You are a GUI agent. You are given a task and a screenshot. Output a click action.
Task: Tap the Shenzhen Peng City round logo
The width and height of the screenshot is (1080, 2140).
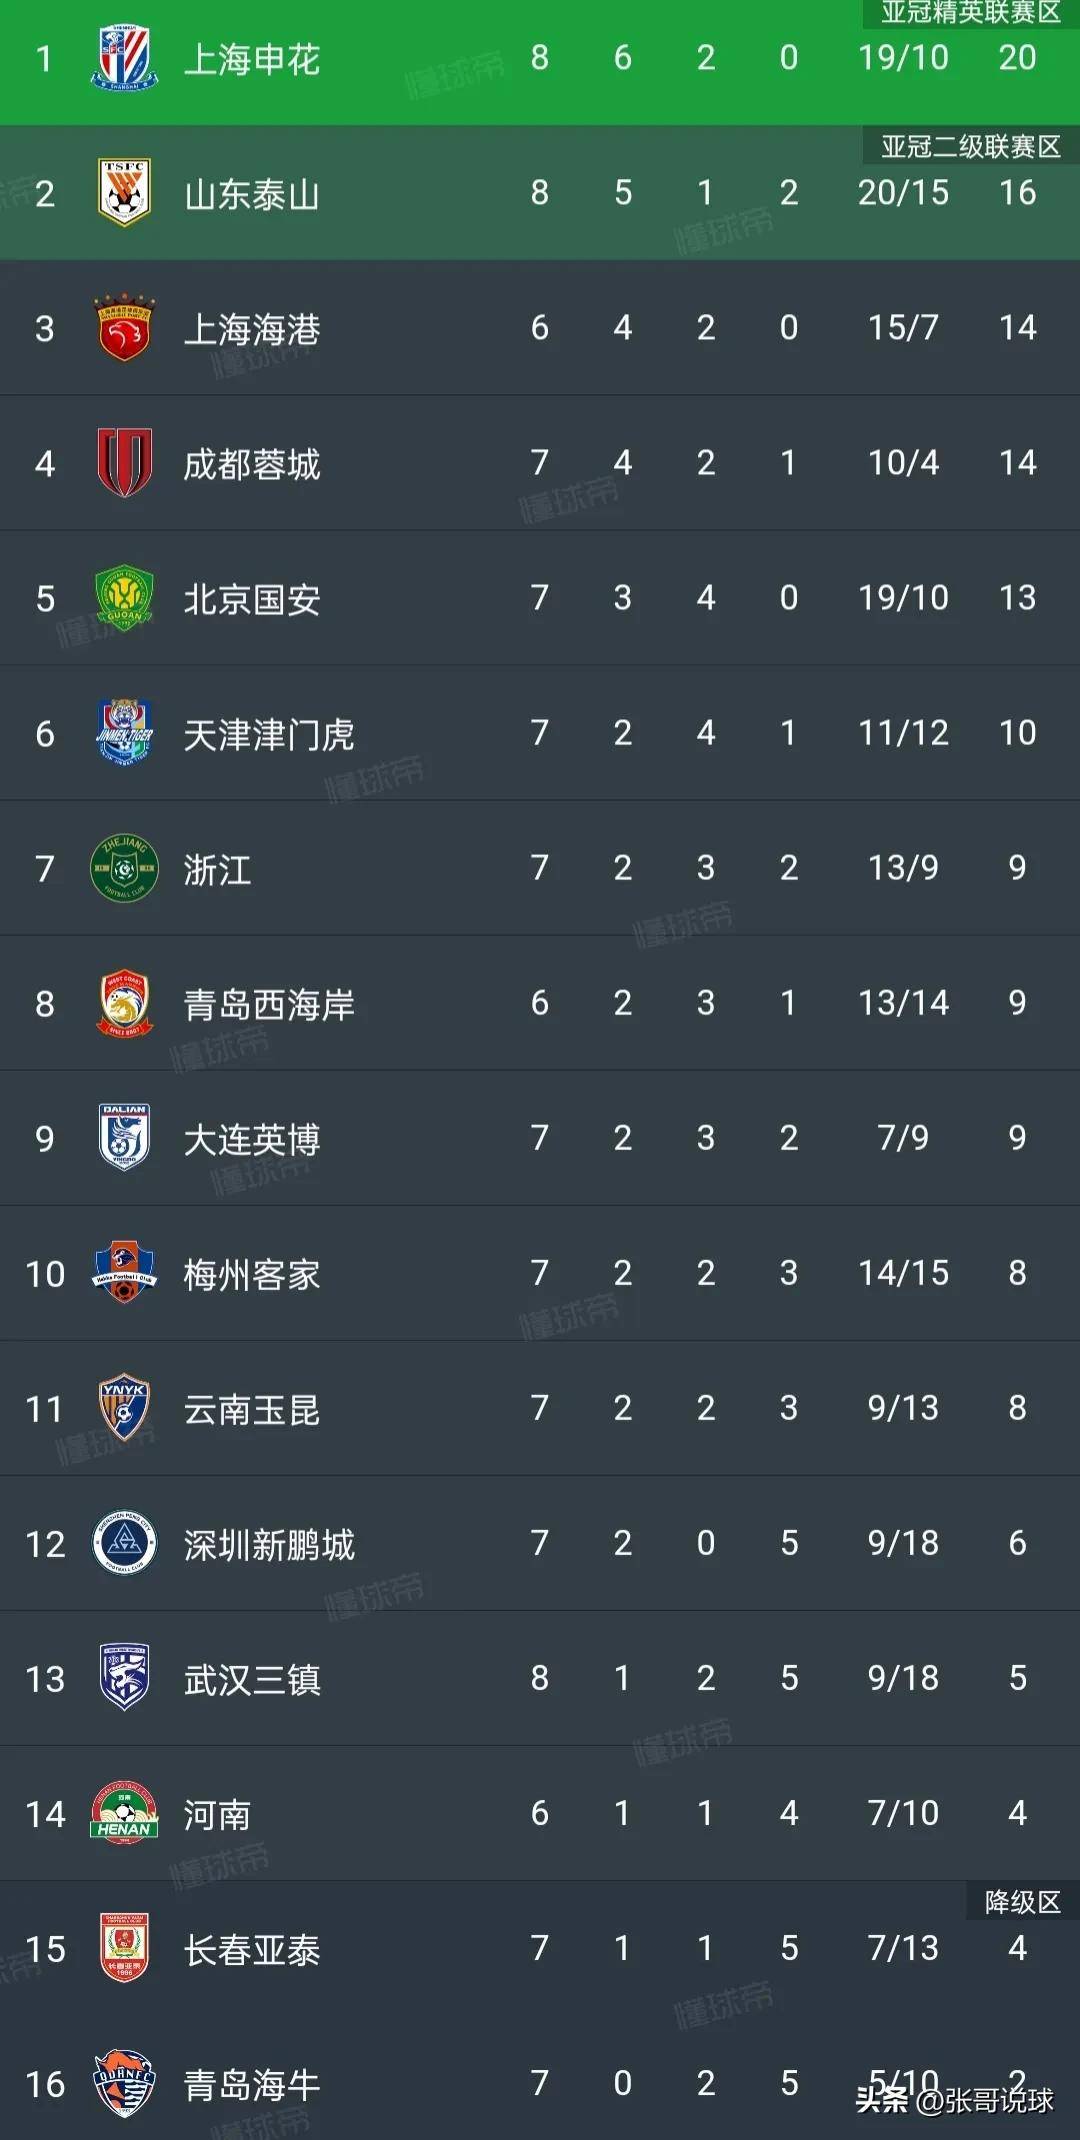point(124,1543)
